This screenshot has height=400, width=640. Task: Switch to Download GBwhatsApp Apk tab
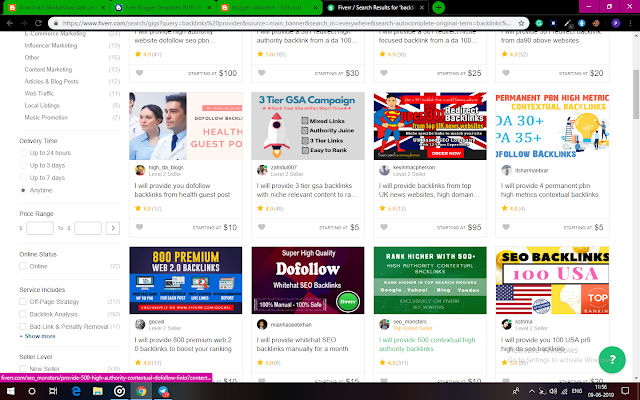coord(57,7)
